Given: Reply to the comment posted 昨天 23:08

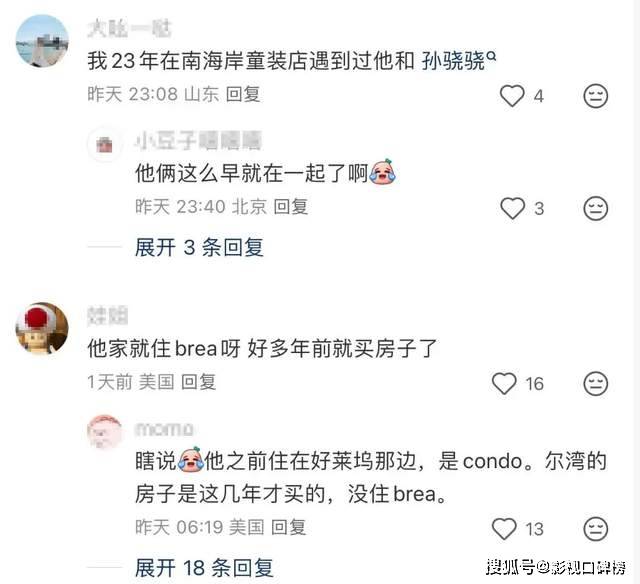Looking at the screenshot, I should click(x=243, y=94).
